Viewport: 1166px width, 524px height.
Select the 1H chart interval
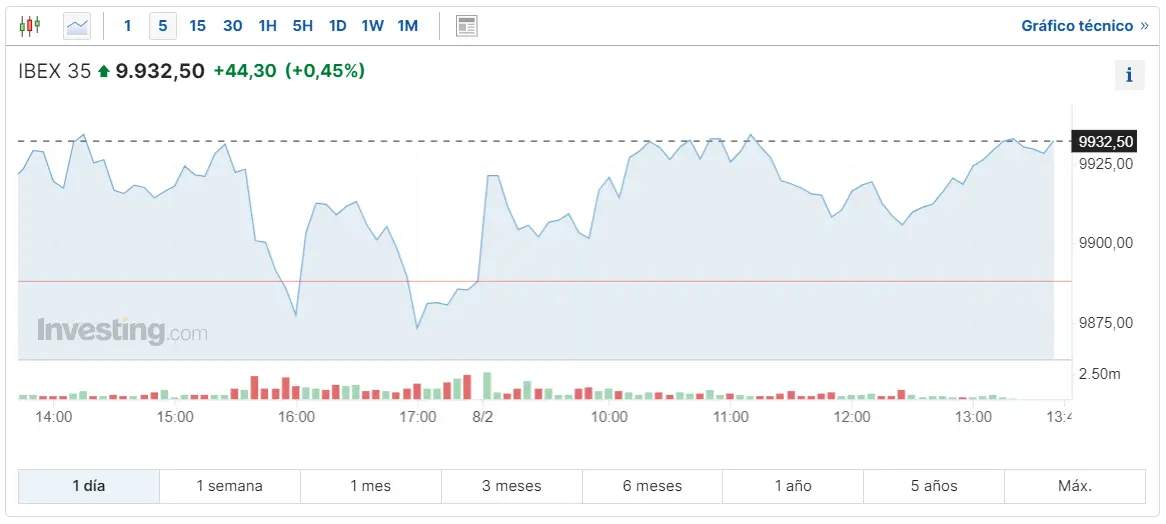click(x=268, y=26)
